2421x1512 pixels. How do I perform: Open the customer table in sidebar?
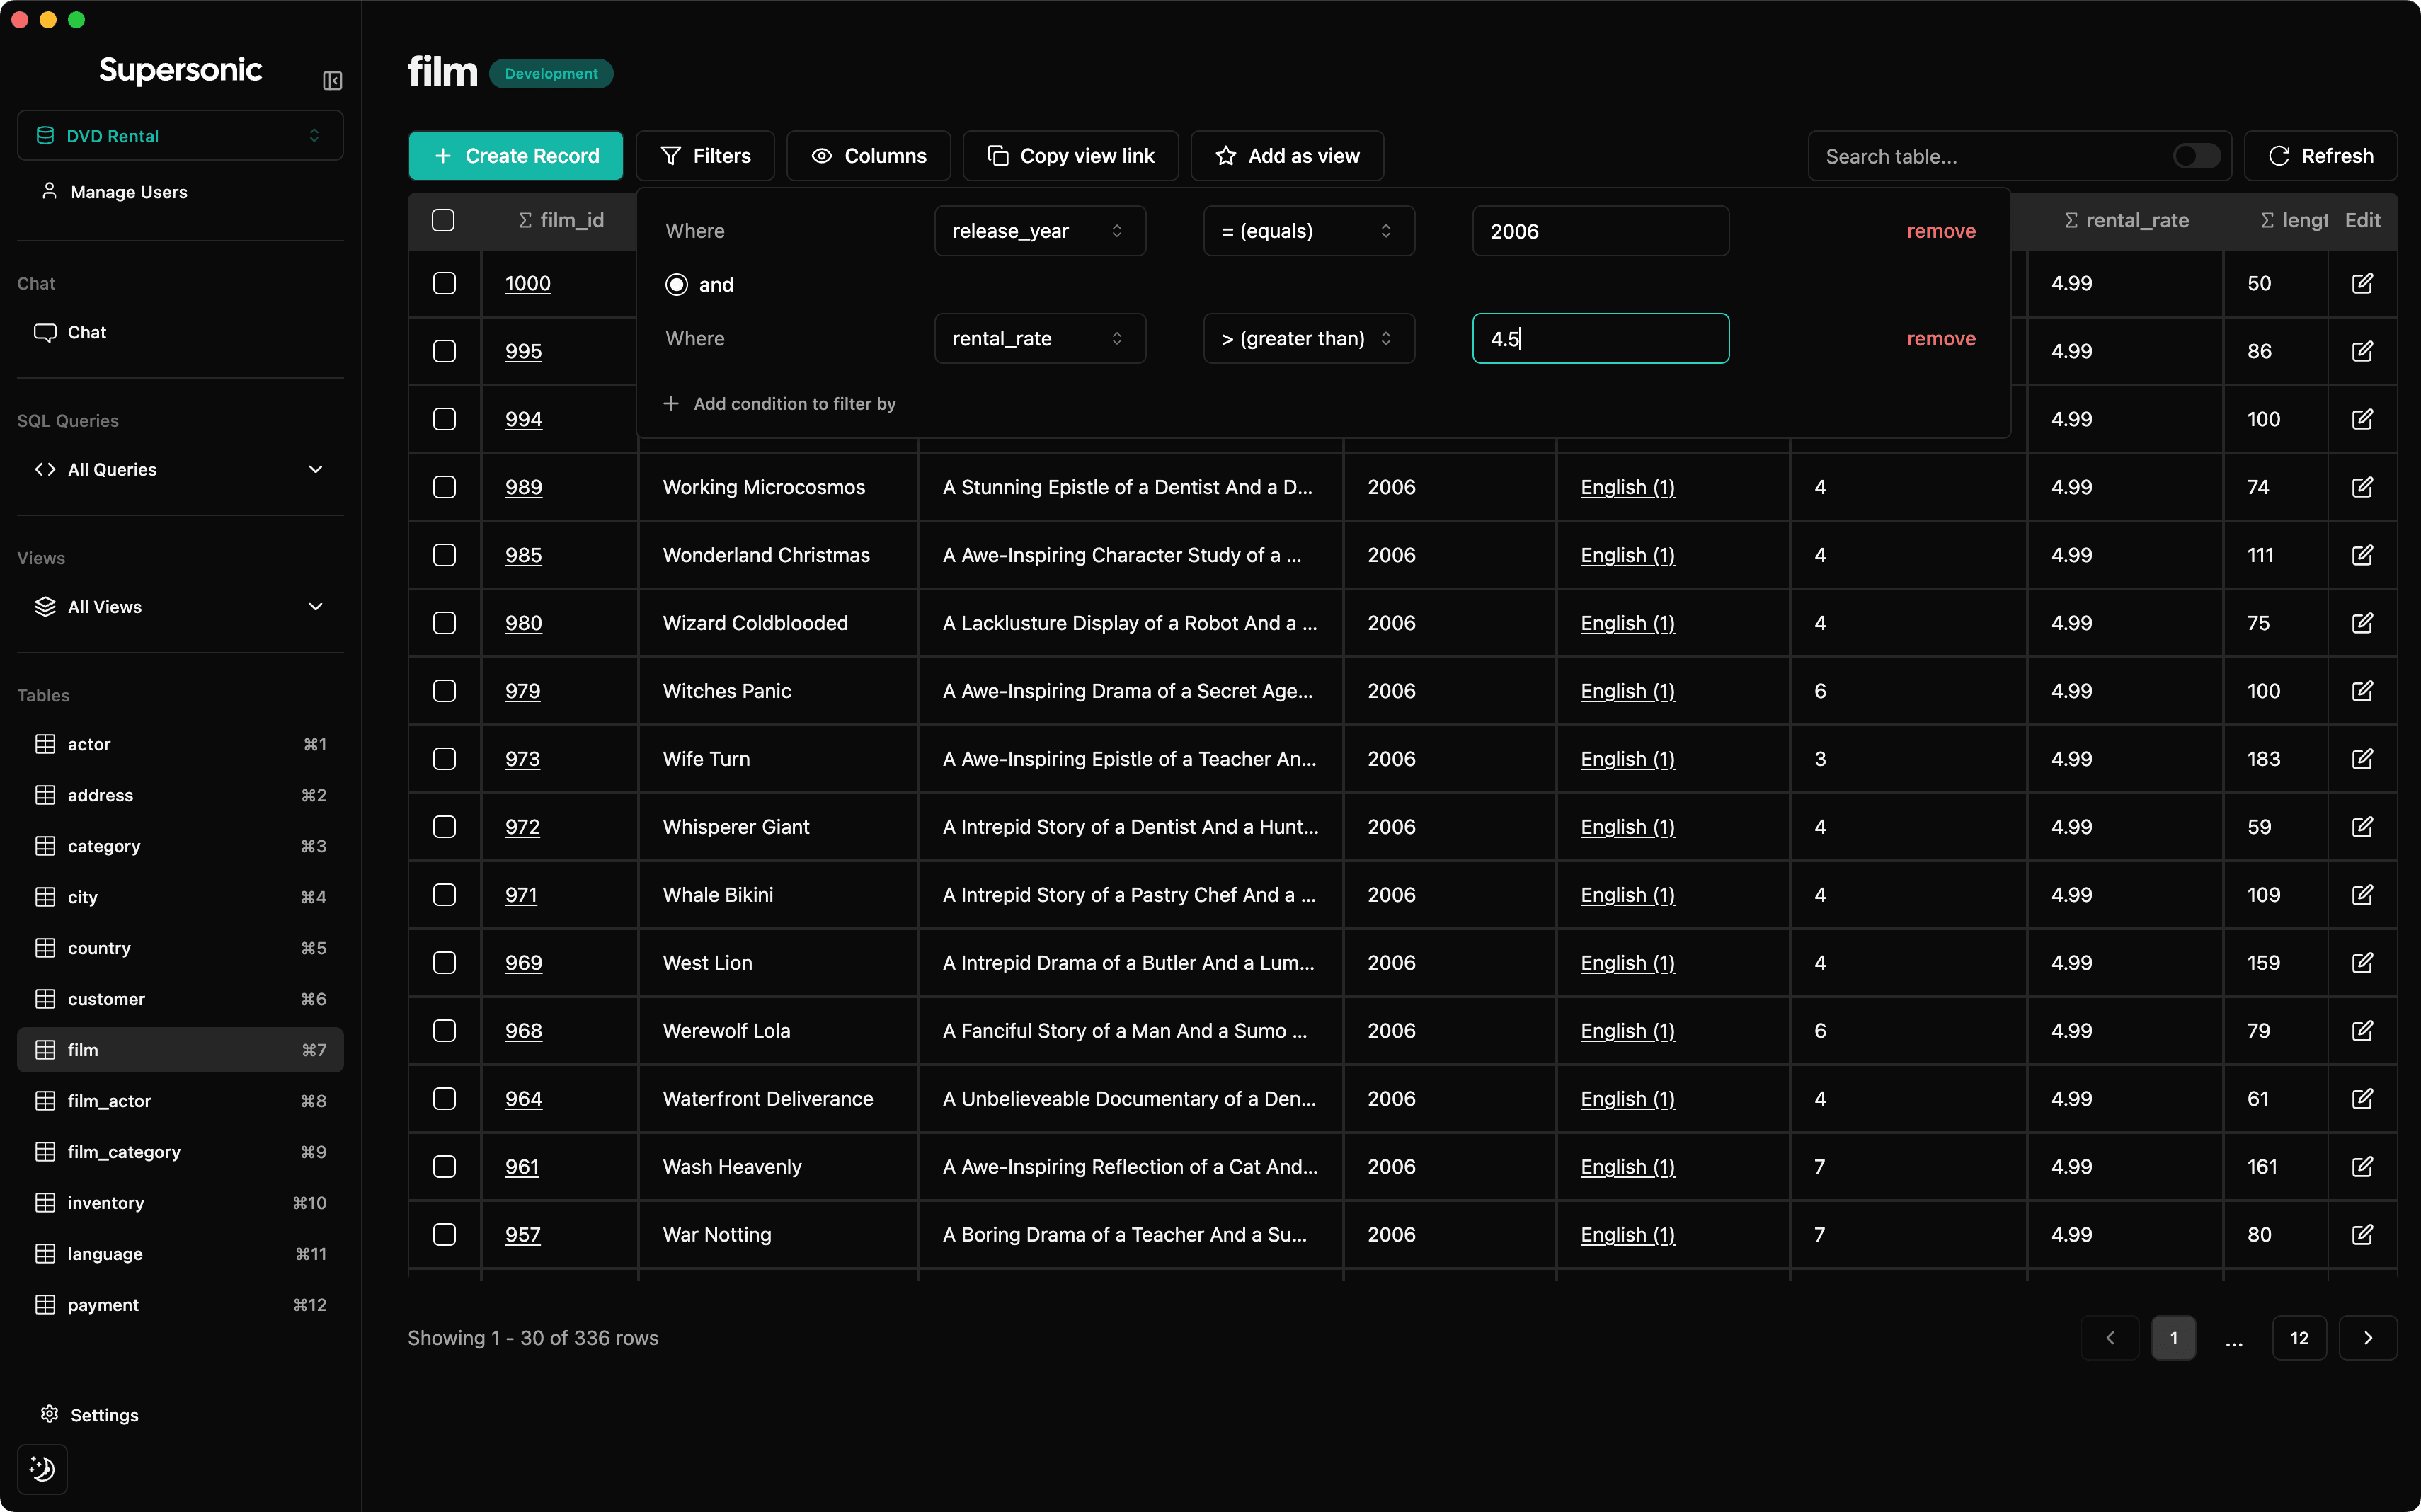[180, 999]
